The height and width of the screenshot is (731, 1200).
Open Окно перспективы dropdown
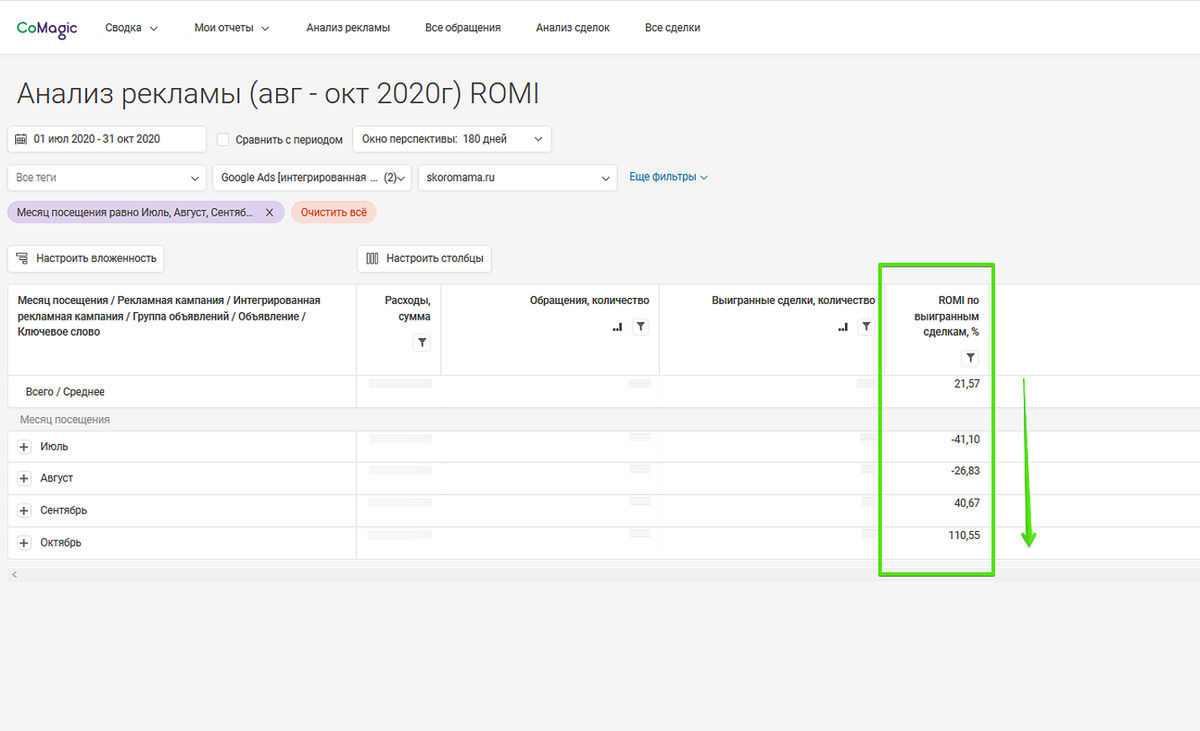(451, 139)
